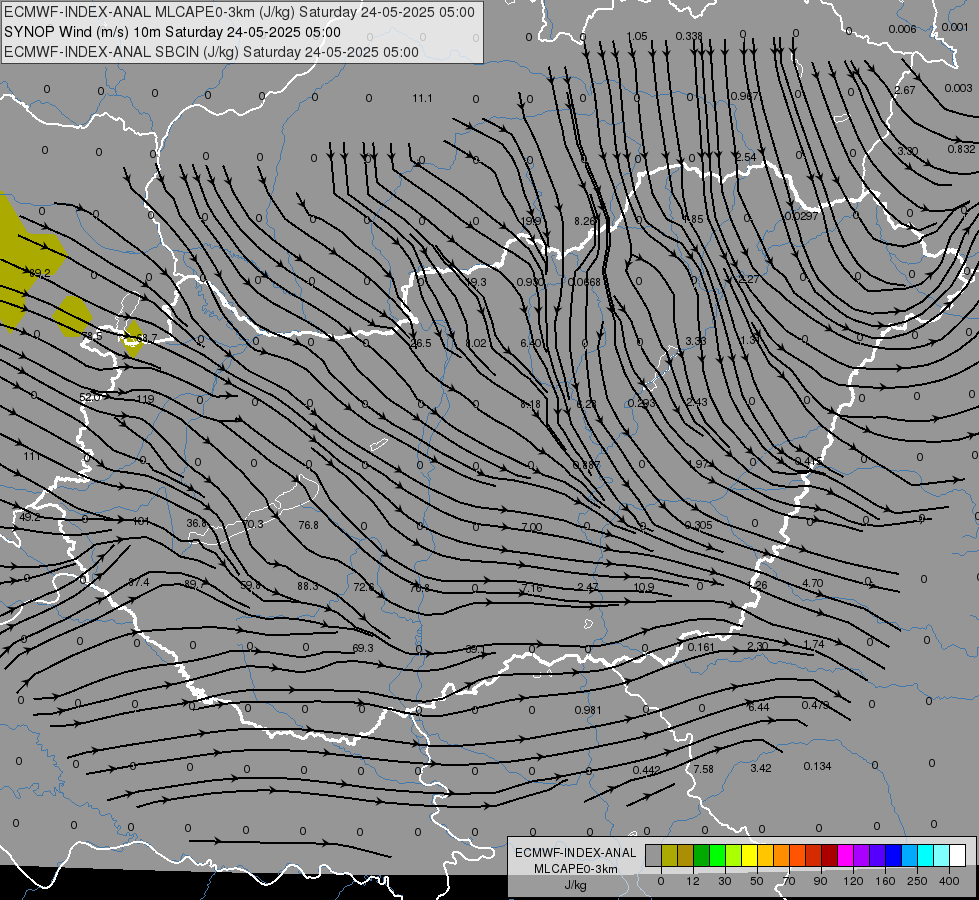Click the map value '72.6'
The height and width of the screenshot is (900, 979).
point(363,587)
